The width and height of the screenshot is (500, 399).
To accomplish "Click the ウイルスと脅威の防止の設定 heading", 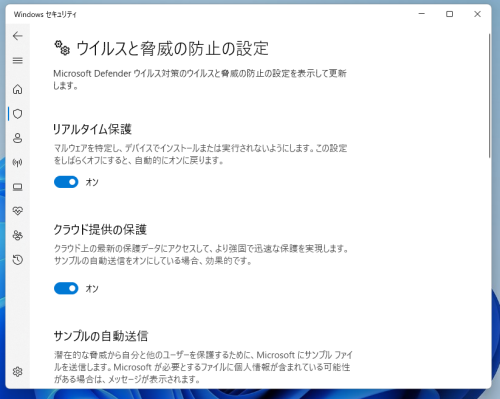I will click(172, 49).
